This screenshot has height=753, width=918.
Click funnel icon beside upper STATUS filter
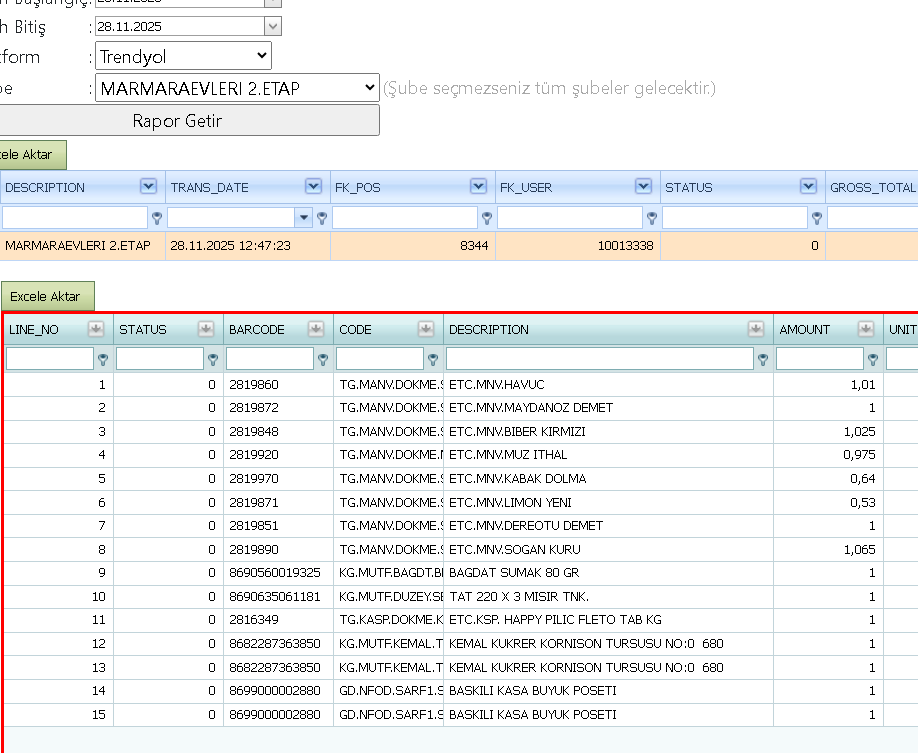coord(817,218)
